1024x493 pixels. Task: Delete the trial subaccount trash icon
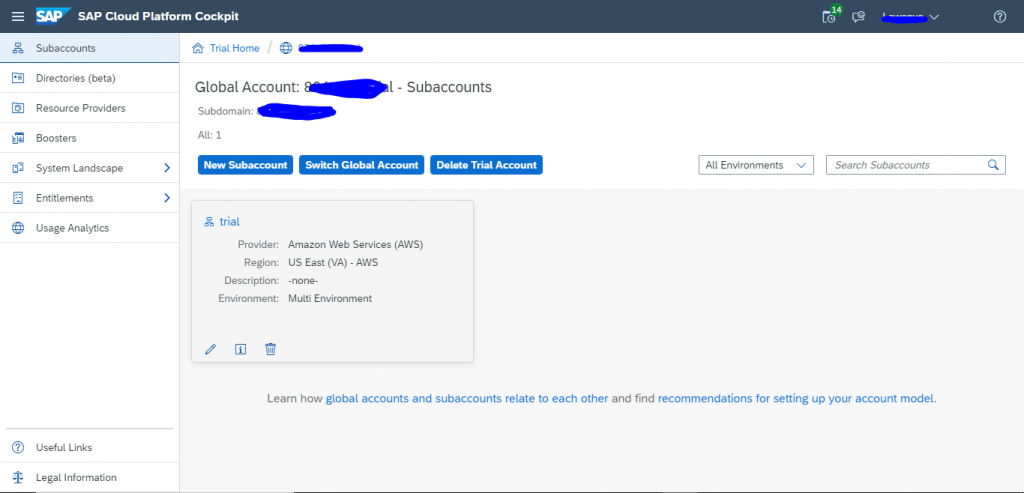270,349
